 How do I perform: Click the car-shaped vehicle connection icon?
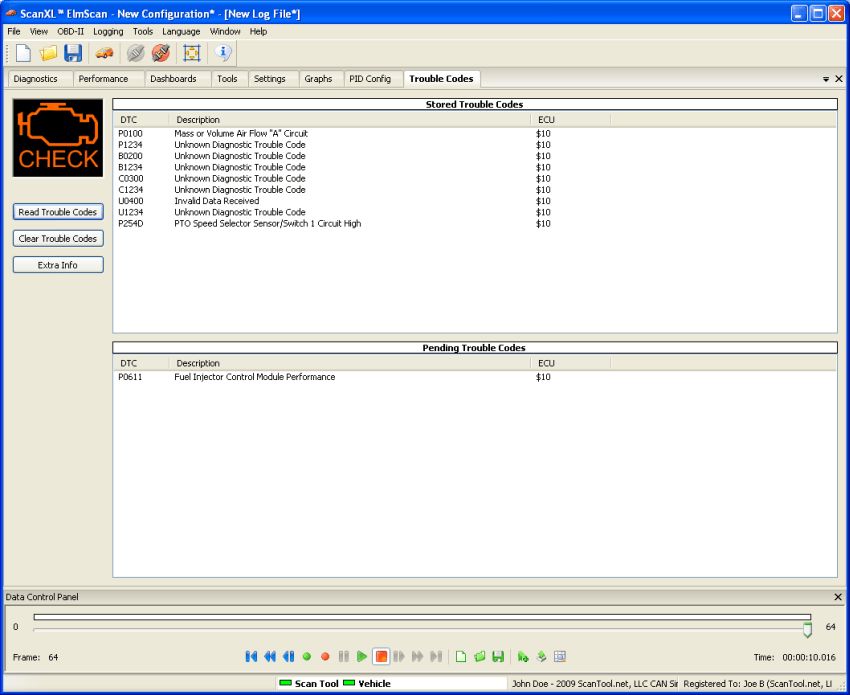coord(103,54)
